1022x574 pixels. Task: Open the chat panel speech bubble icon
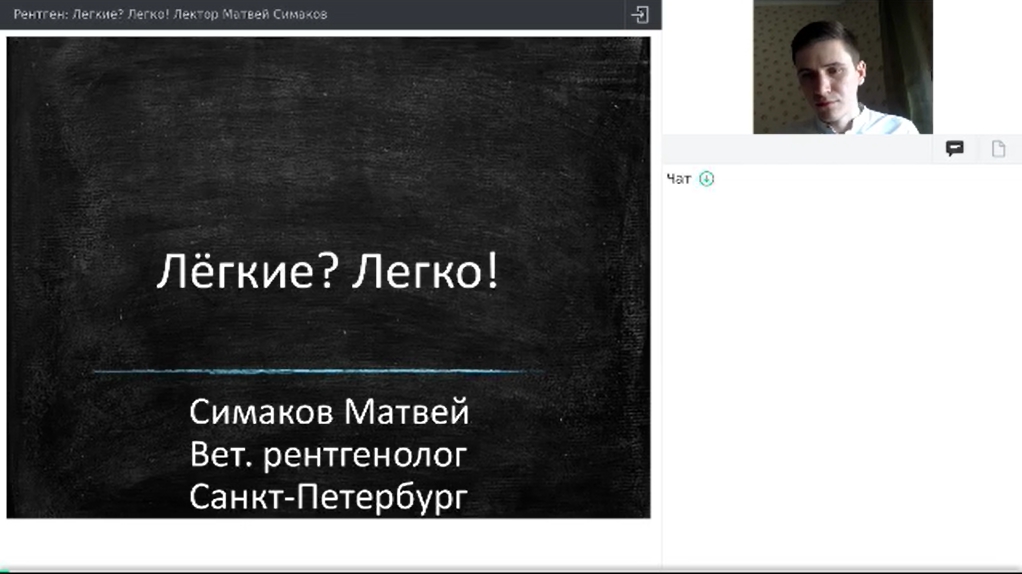pyautogui.click(x=954, y=149)
